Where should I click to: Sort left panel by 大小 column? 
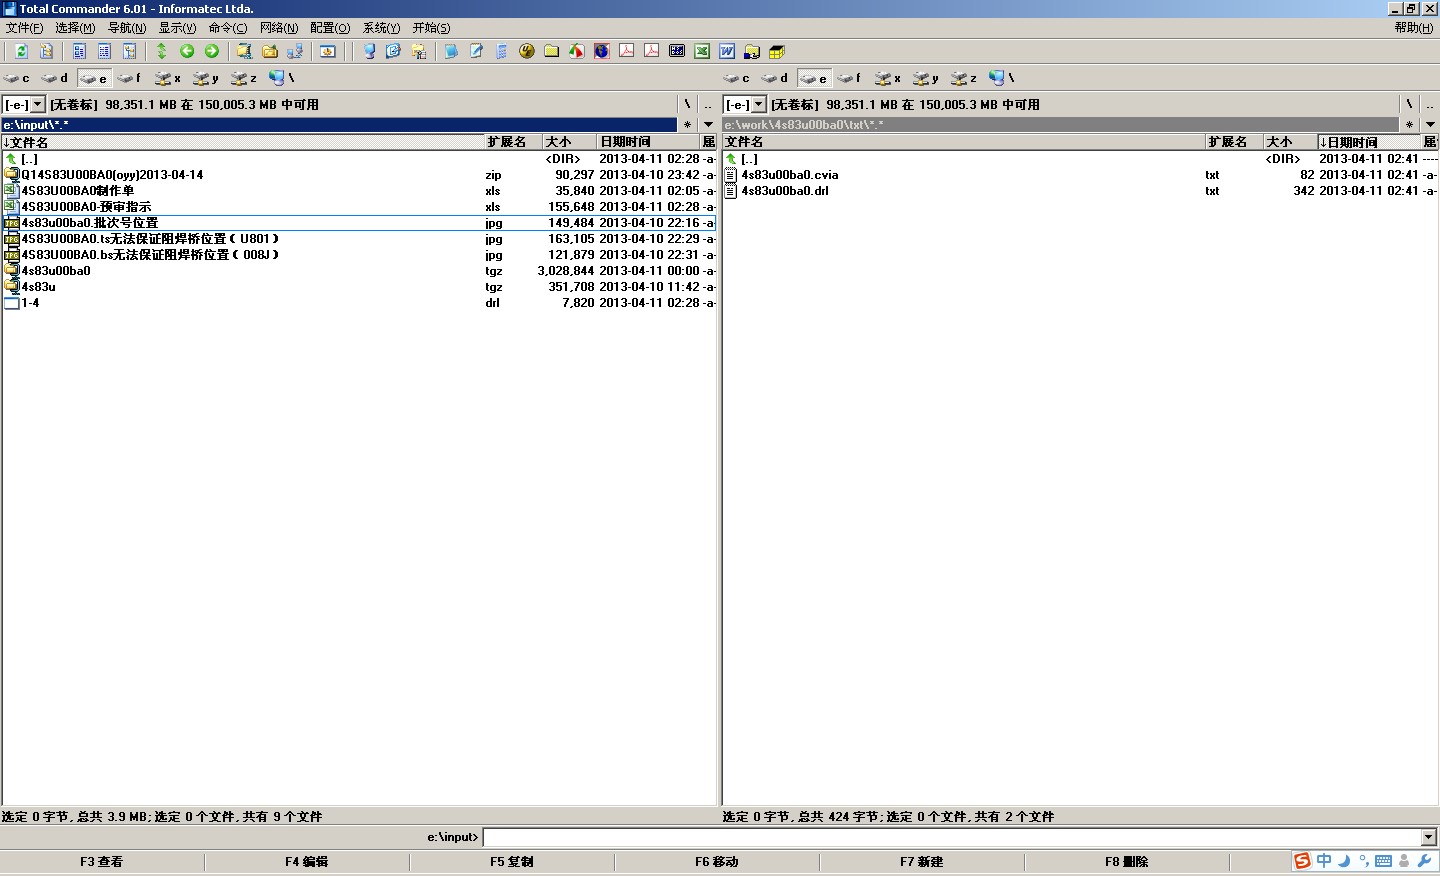tap(570, 142)
